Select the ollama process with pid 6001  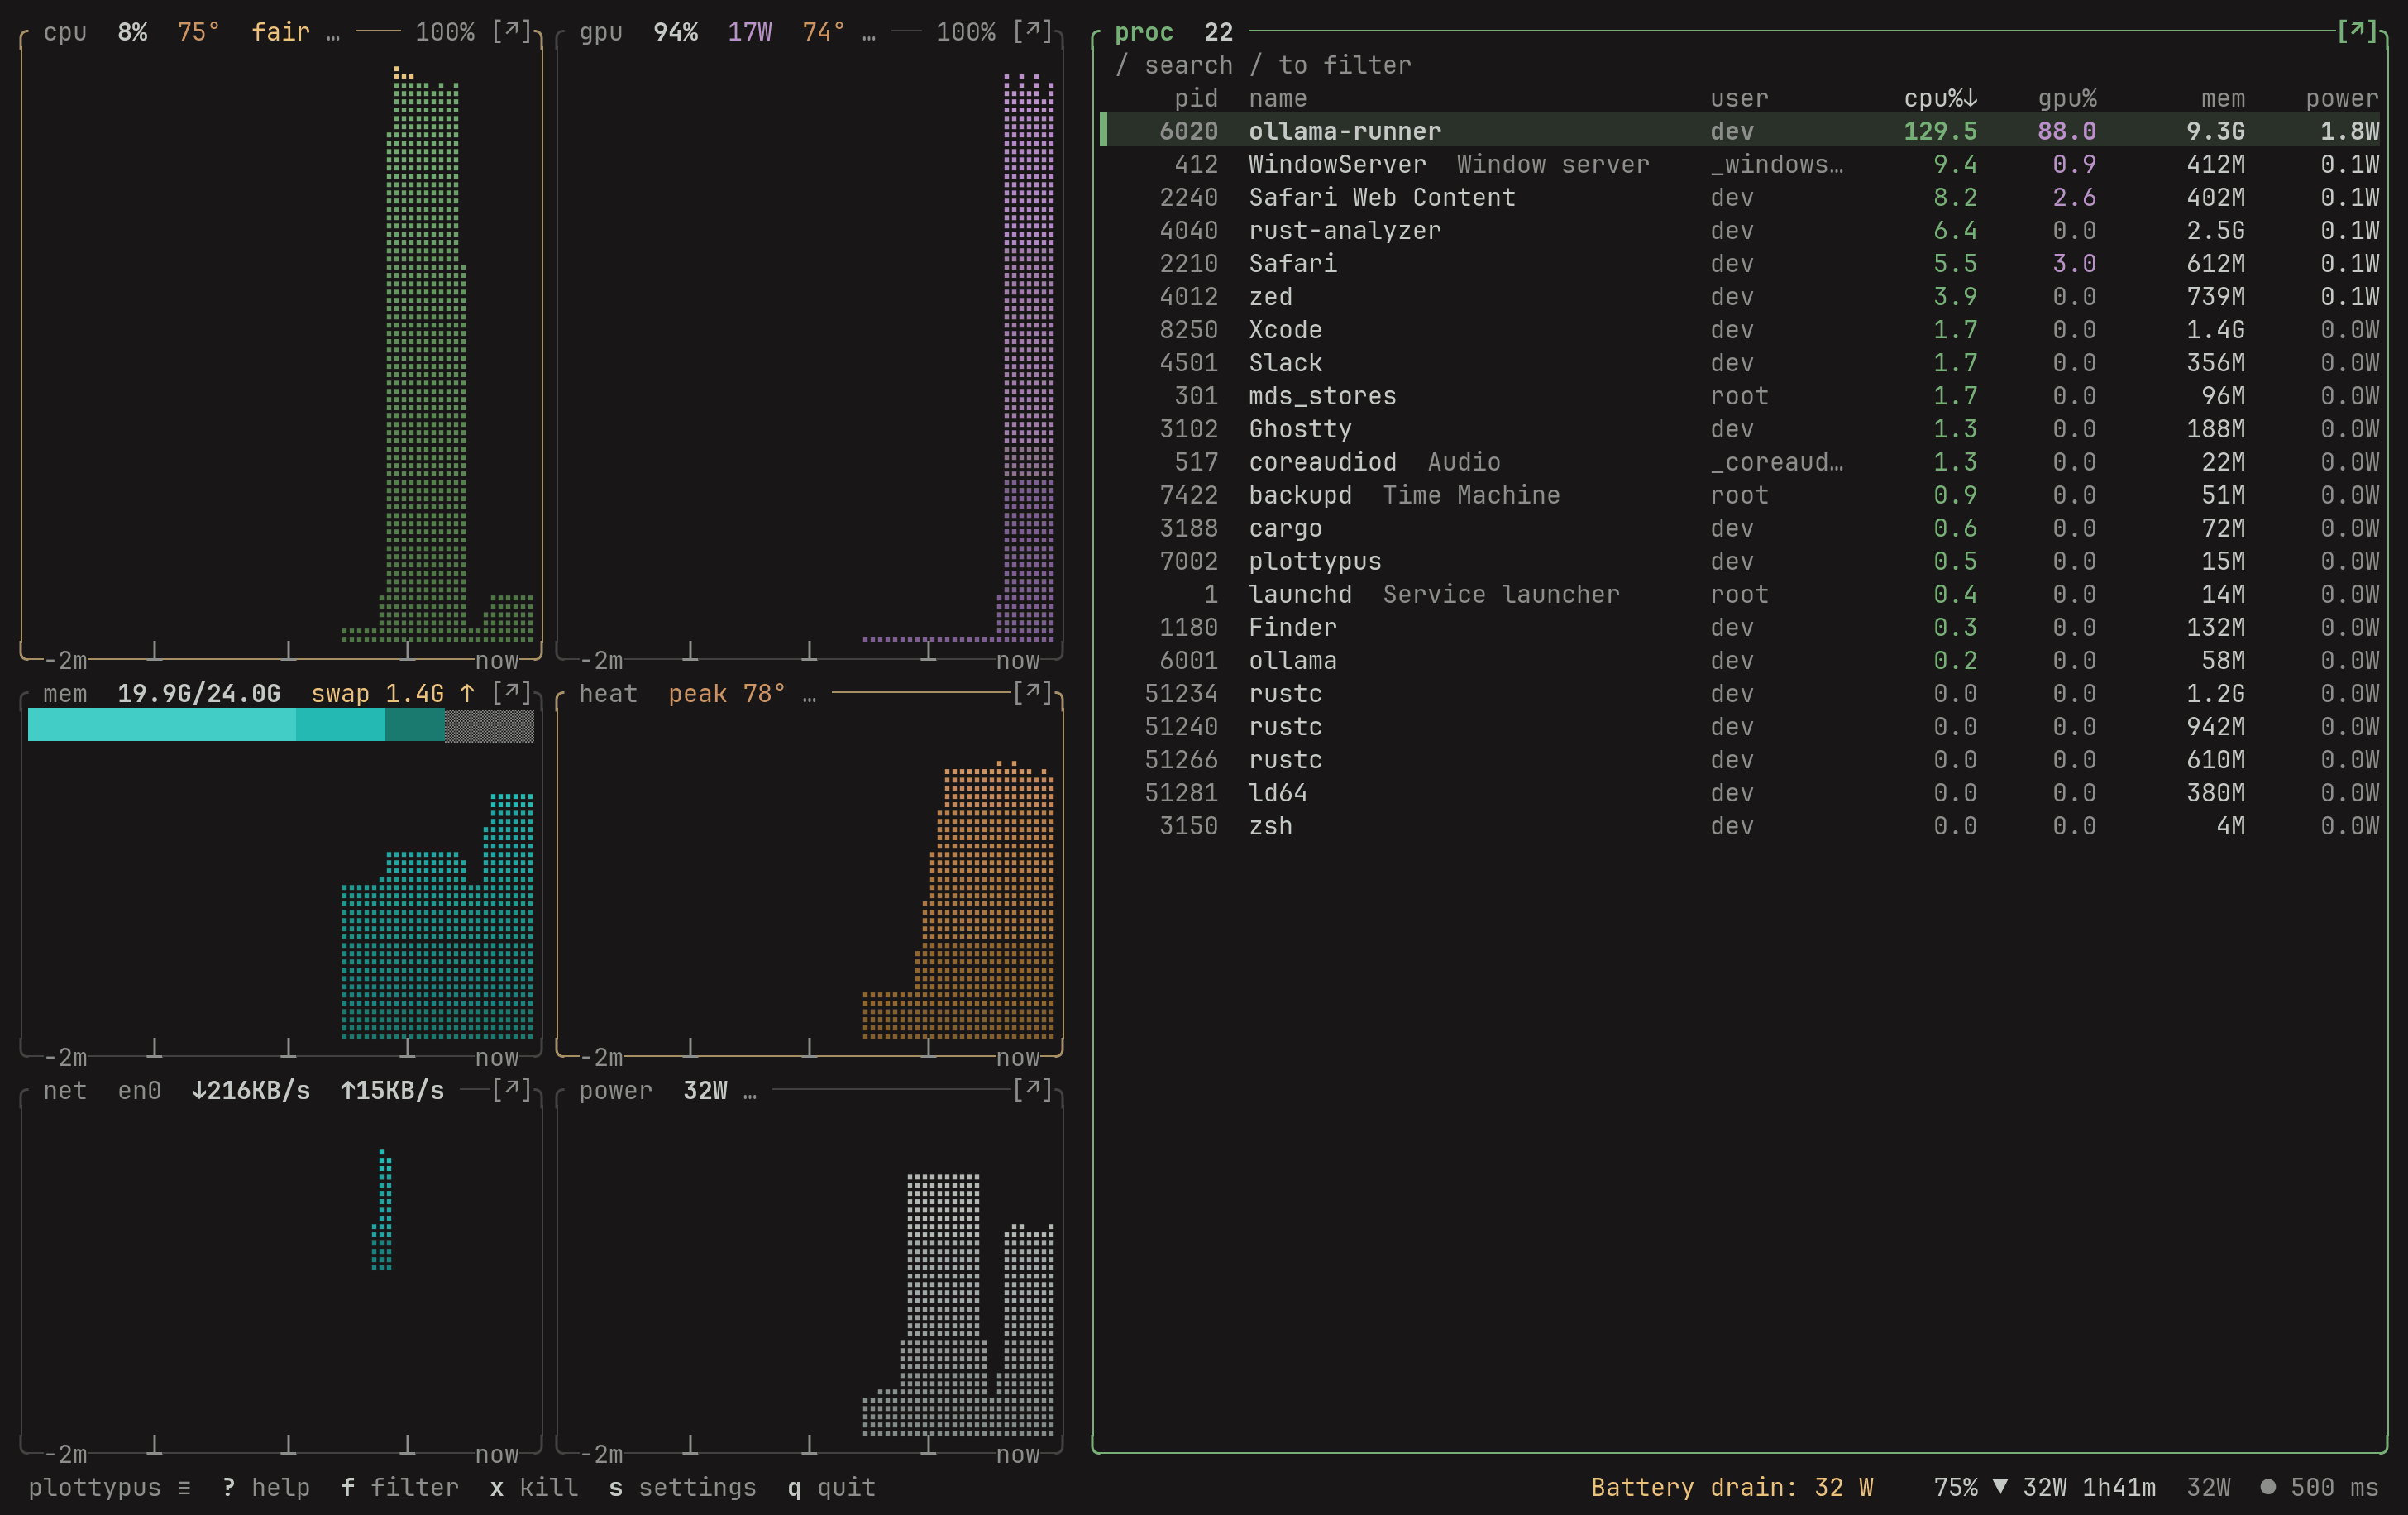tap(1740, 659)
